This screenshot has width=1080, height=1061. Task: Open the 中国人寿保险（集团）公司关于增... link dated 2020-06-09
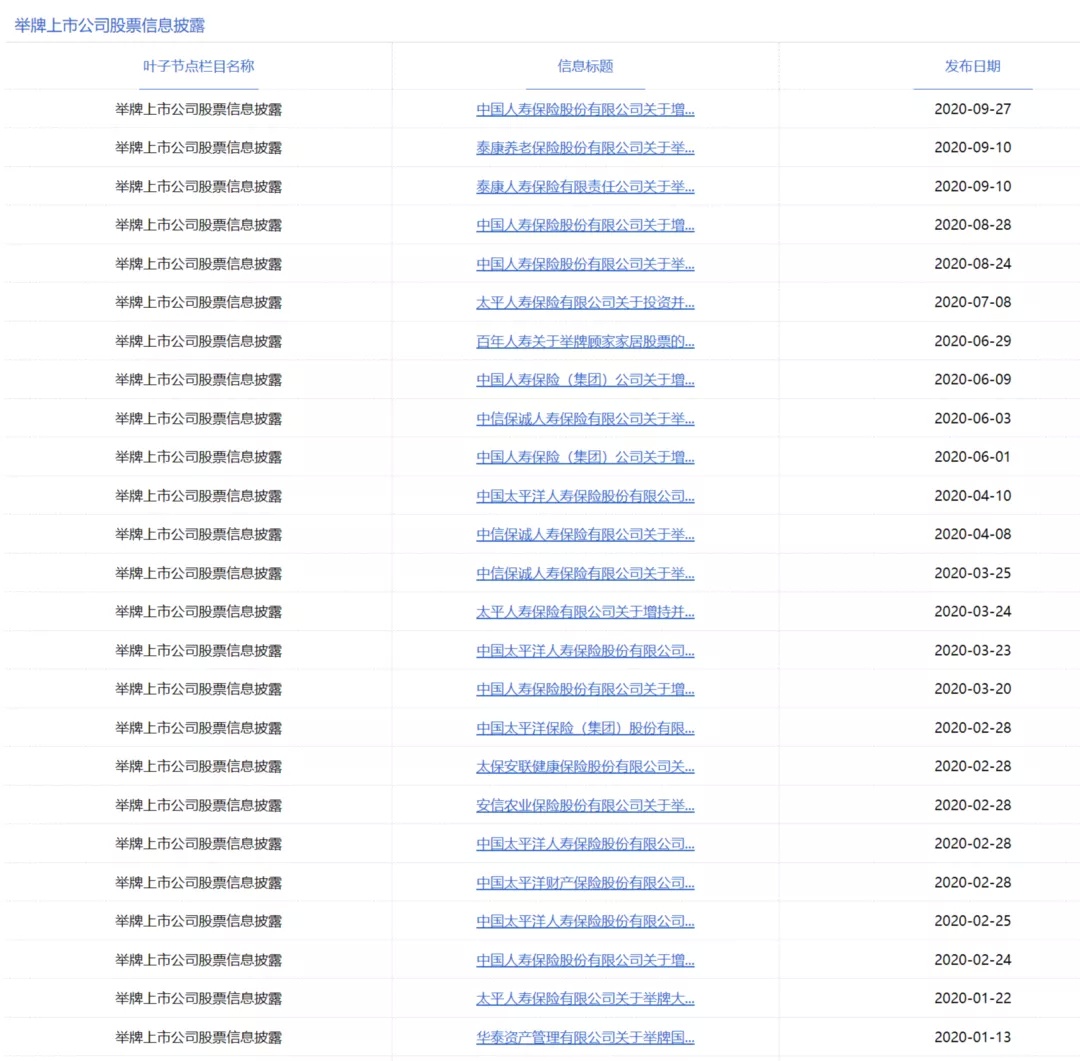585,380
